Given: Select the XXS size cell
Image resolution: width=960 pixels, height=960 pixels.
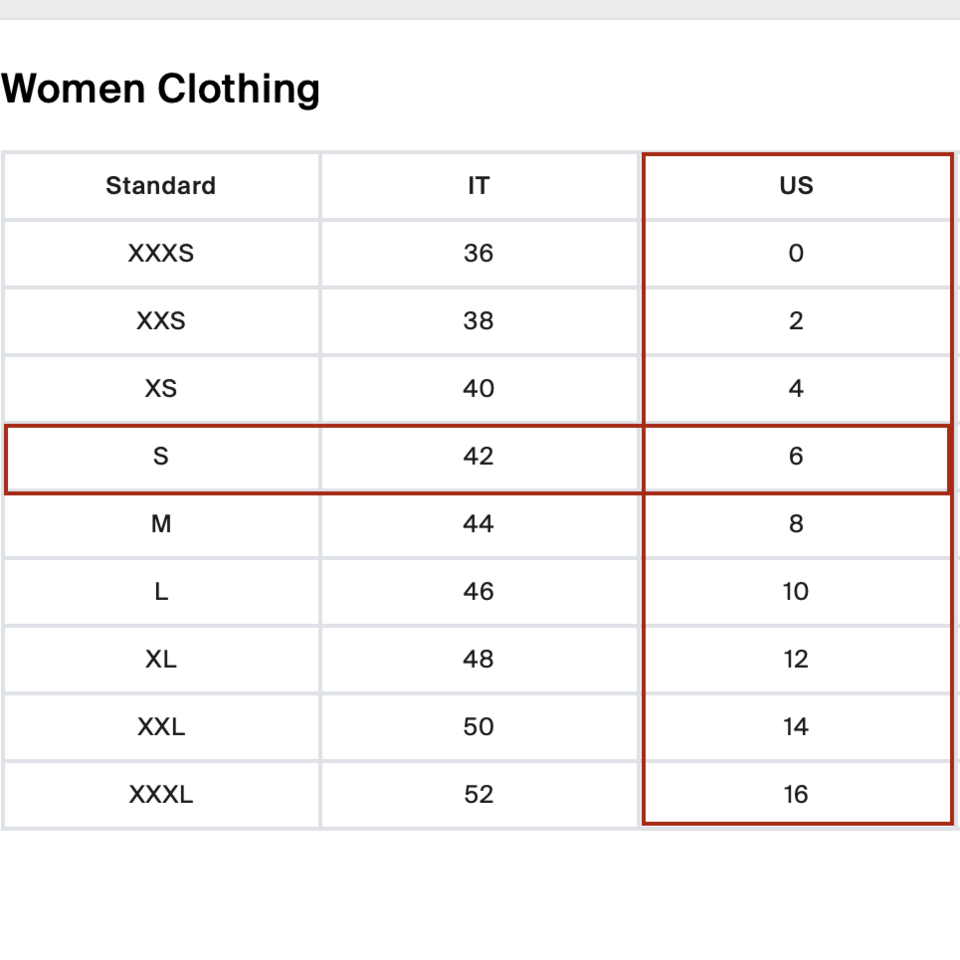Looking at the screenshot, I should (161, 321).
